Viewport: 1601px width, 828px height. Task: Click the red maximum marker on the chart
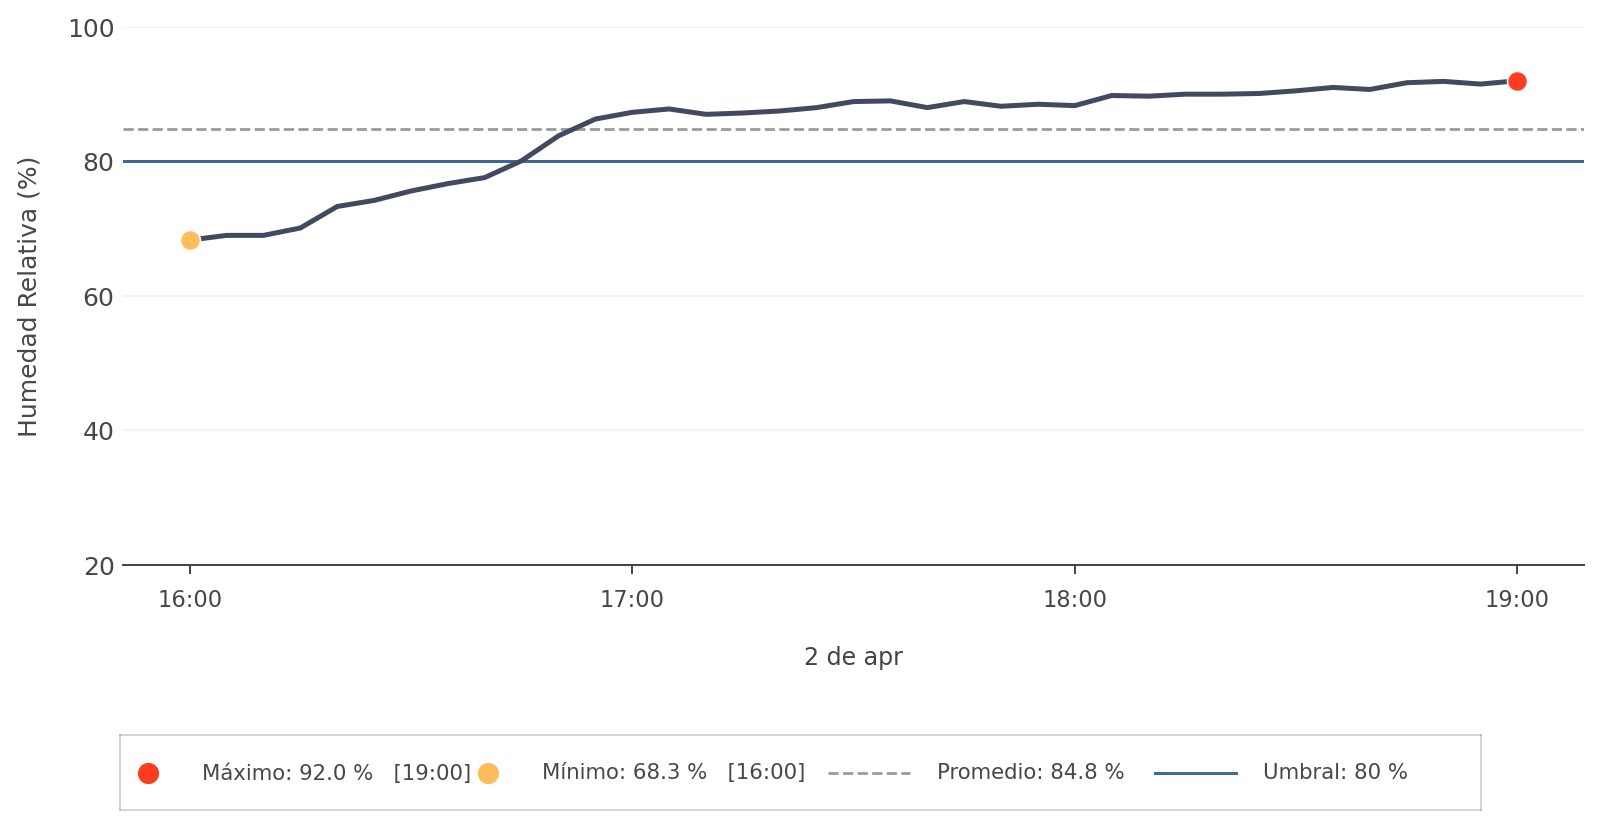pos(1517,82)
